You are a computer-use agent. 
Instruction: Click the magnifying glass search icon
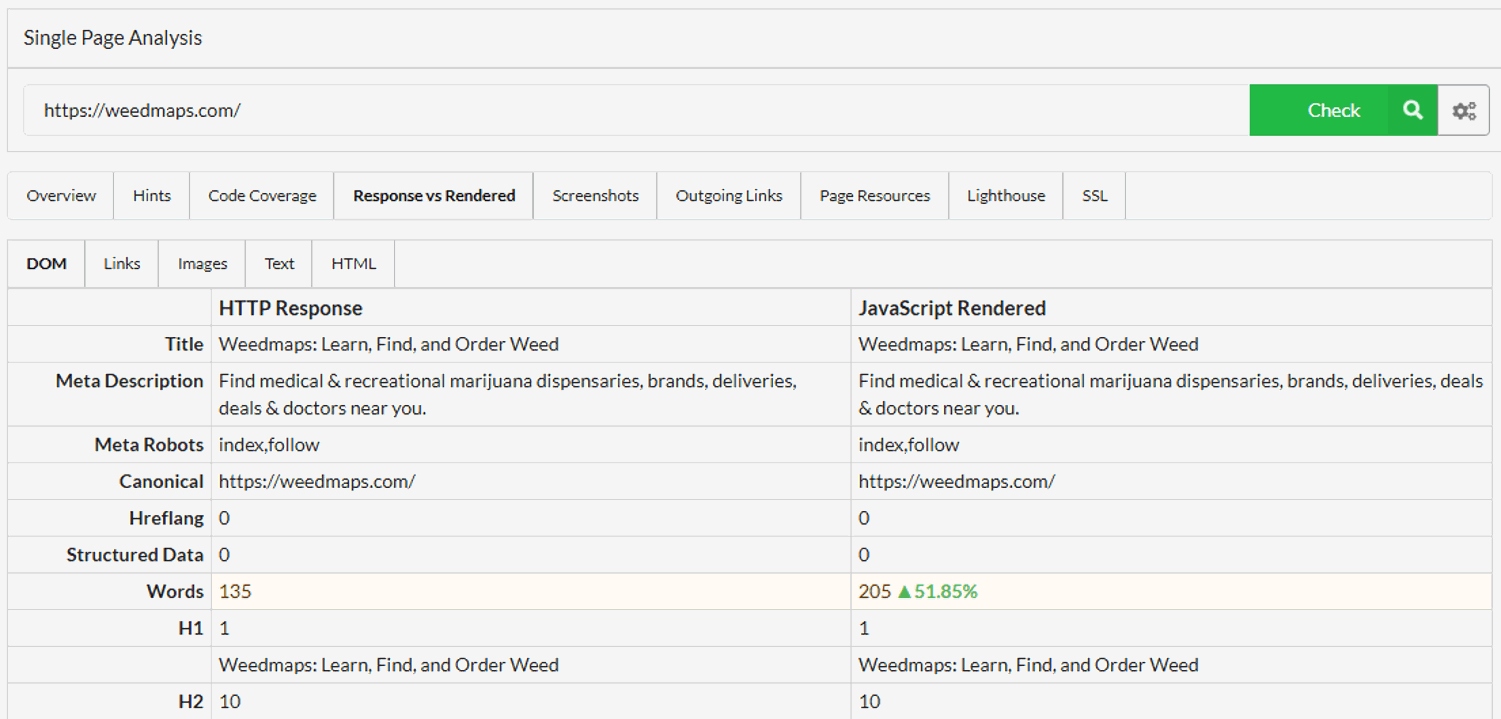click(x=1411, y=110)
